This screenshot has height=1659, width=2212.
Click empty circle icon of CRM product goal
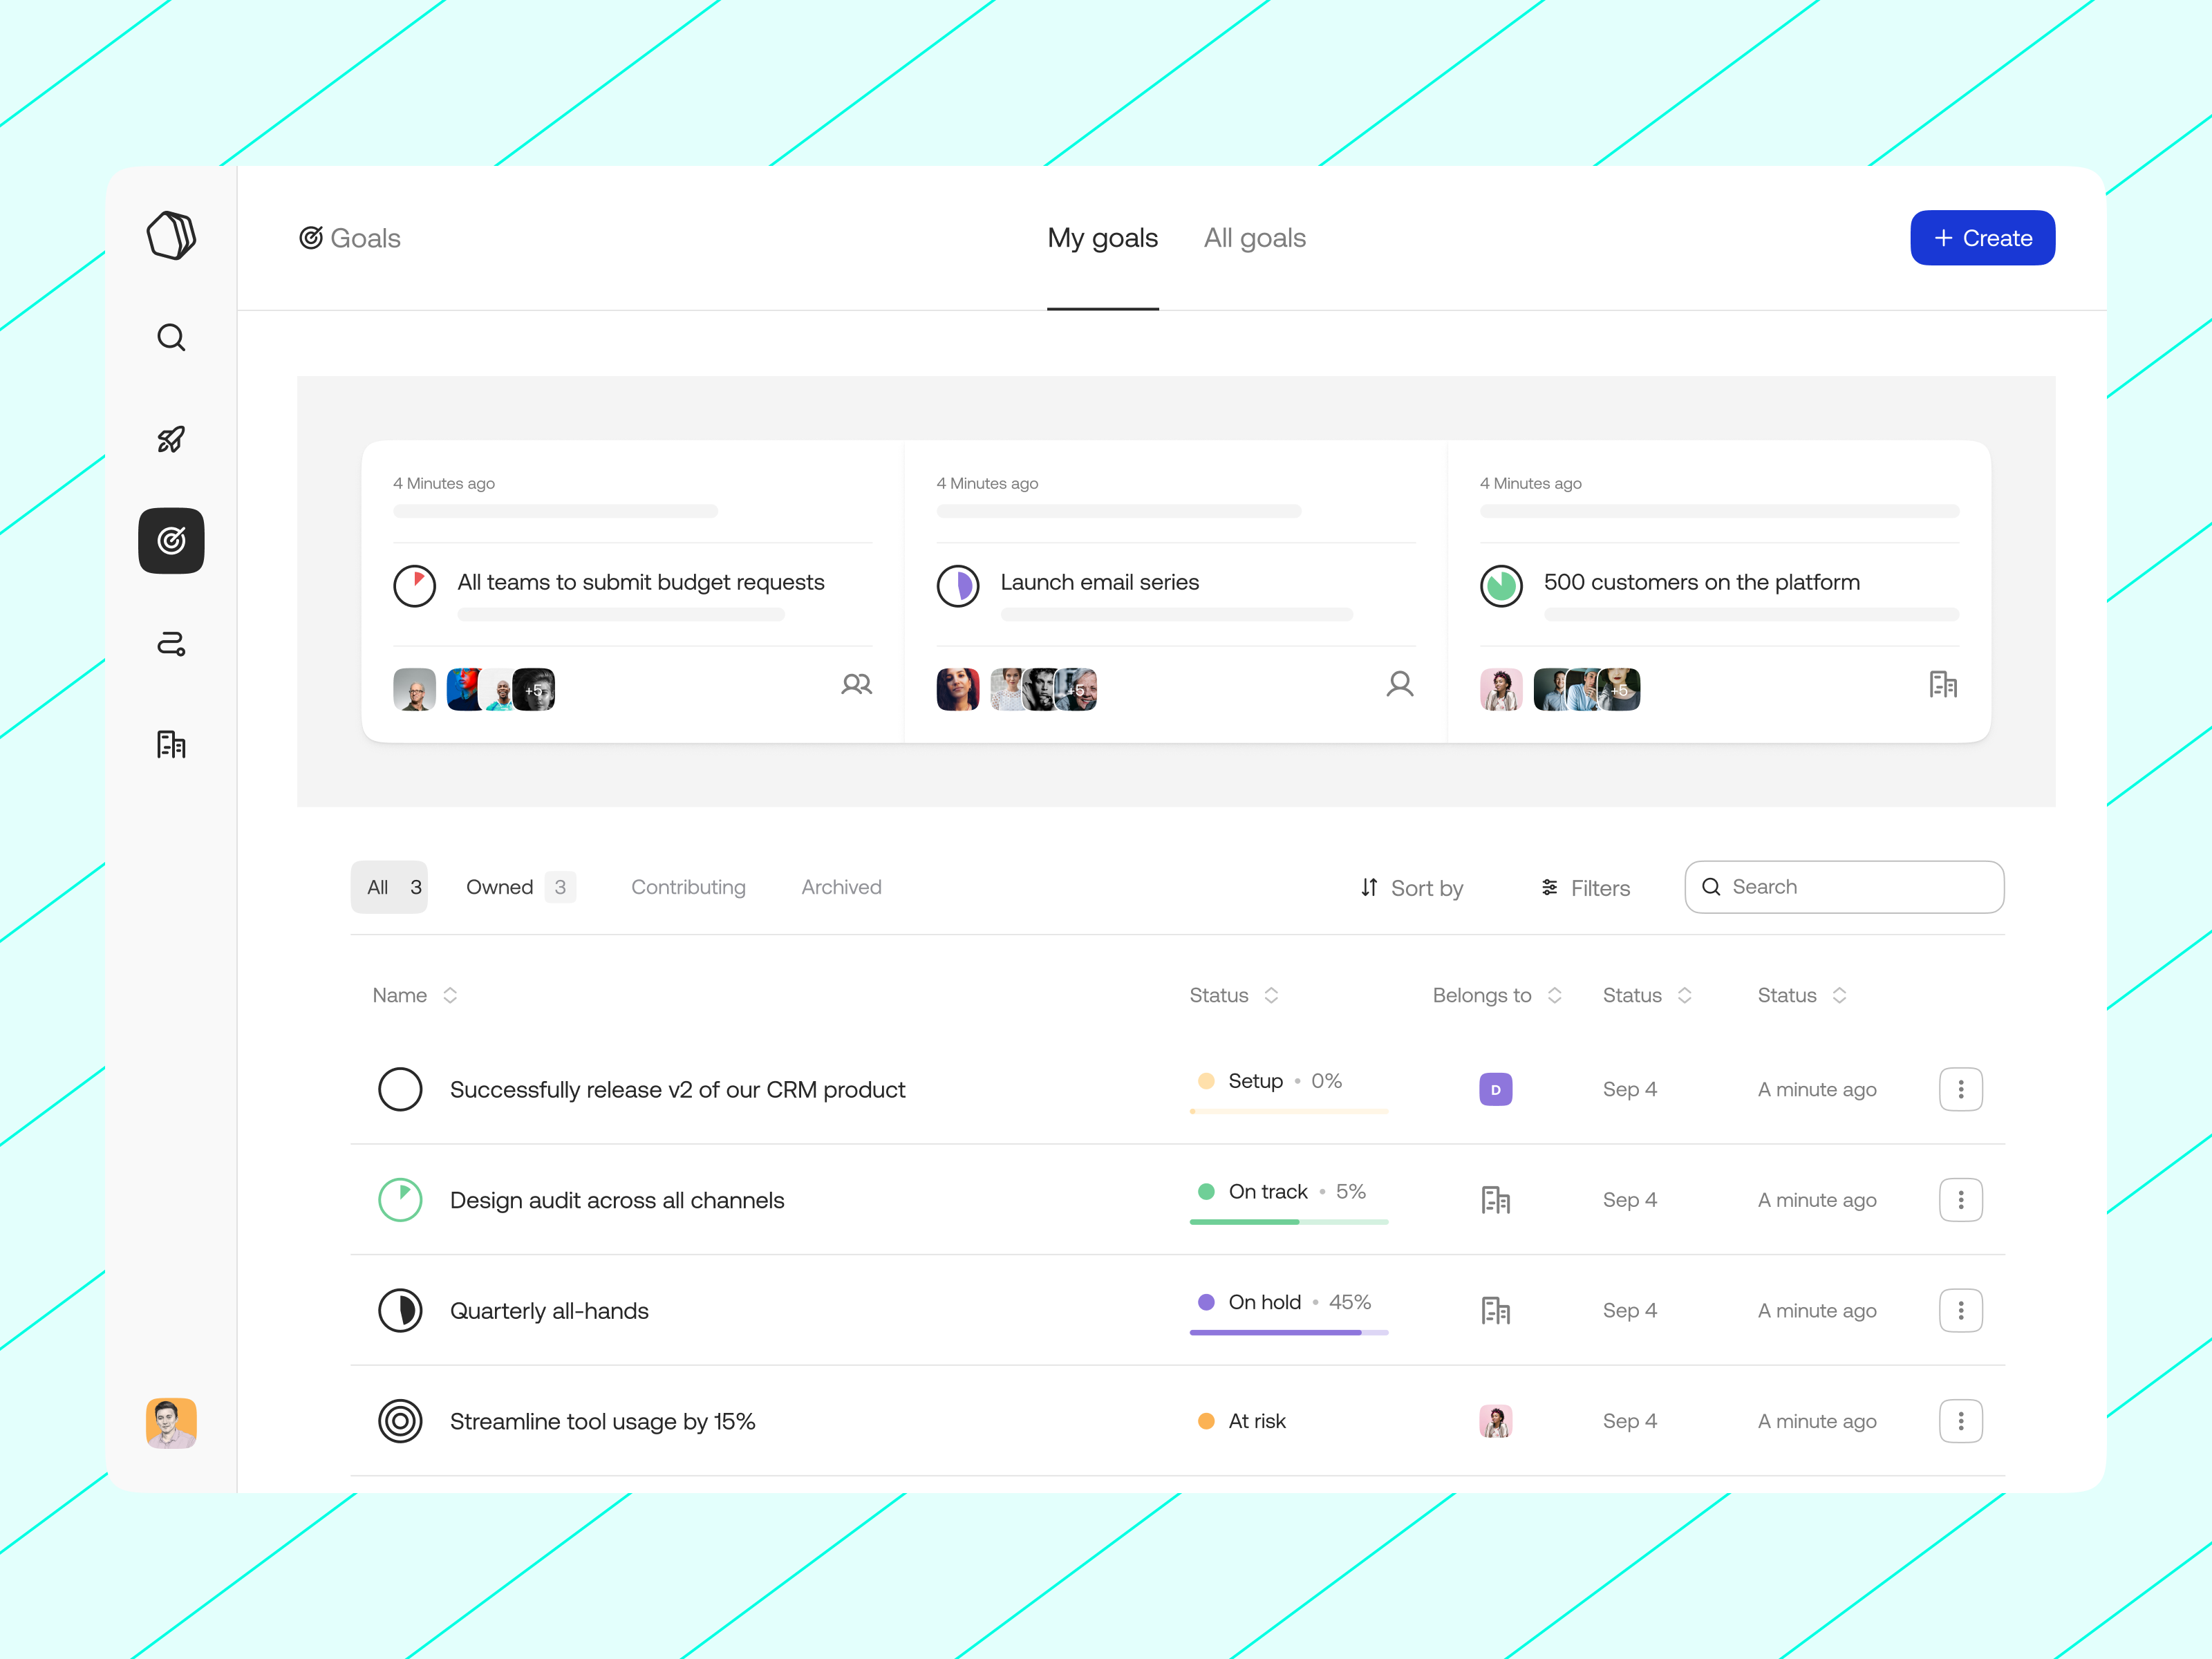click(400, 1089)
